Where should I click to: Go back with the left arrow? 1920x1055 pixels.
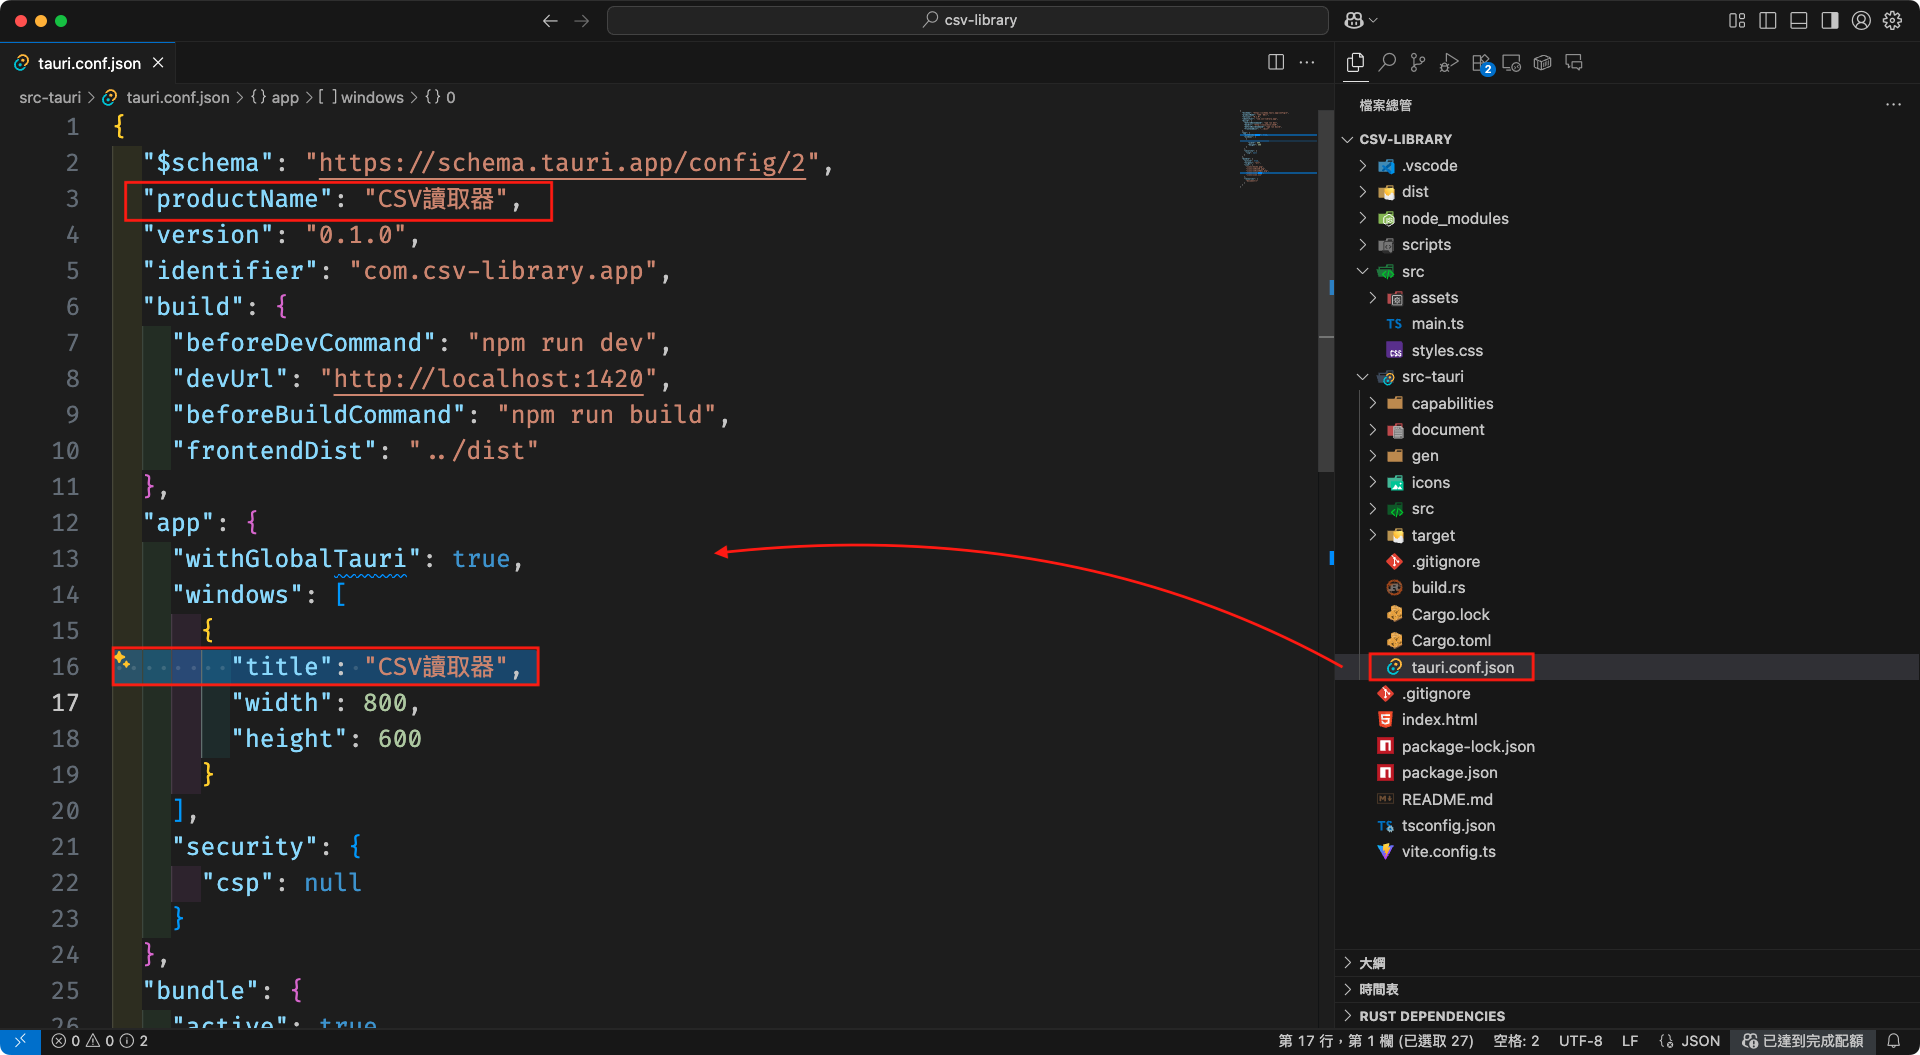550,20
